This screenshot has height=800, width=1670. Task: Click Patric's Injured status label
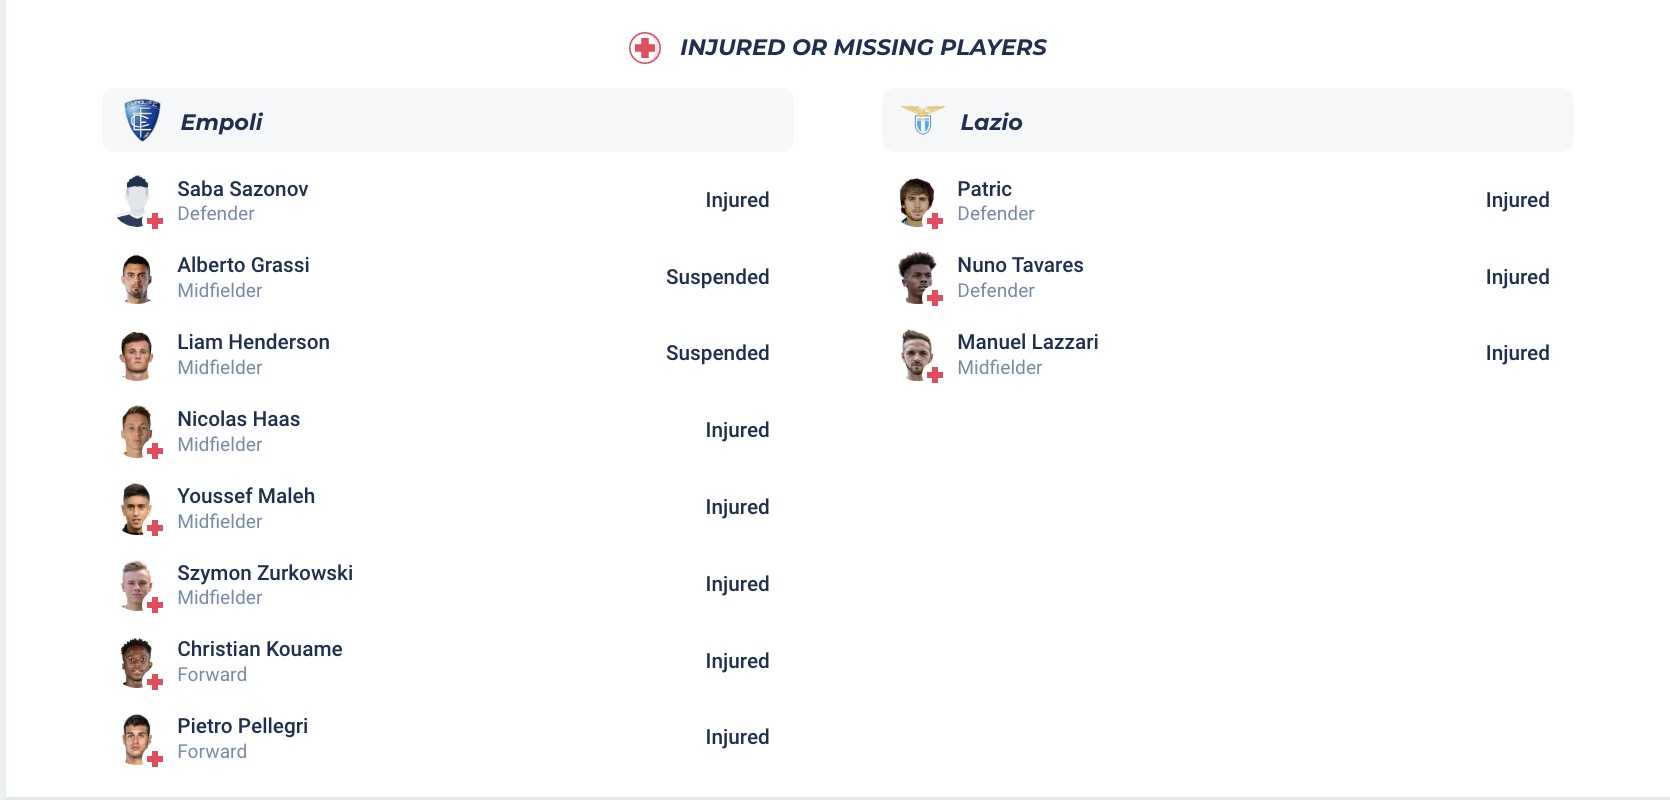pyautogui.click(x=1517, y=200)
